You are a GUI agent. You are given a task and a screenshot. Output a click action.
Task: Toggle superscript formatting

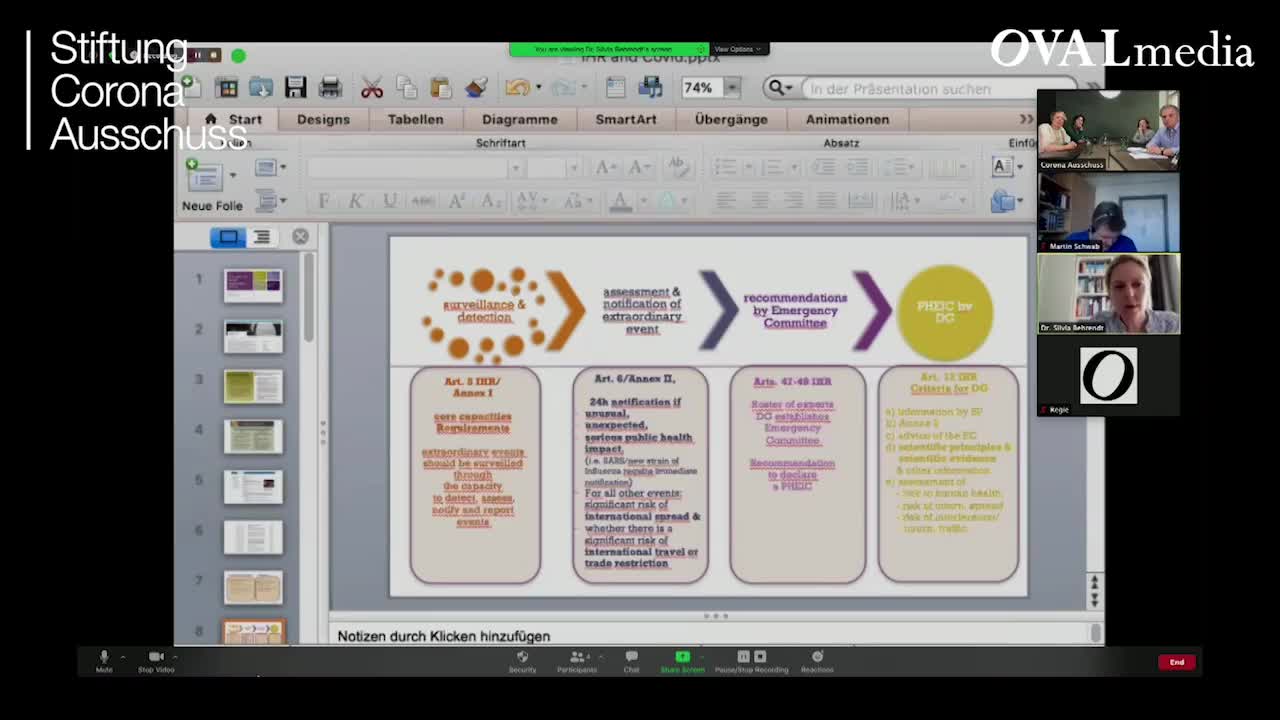click(457, 202)
